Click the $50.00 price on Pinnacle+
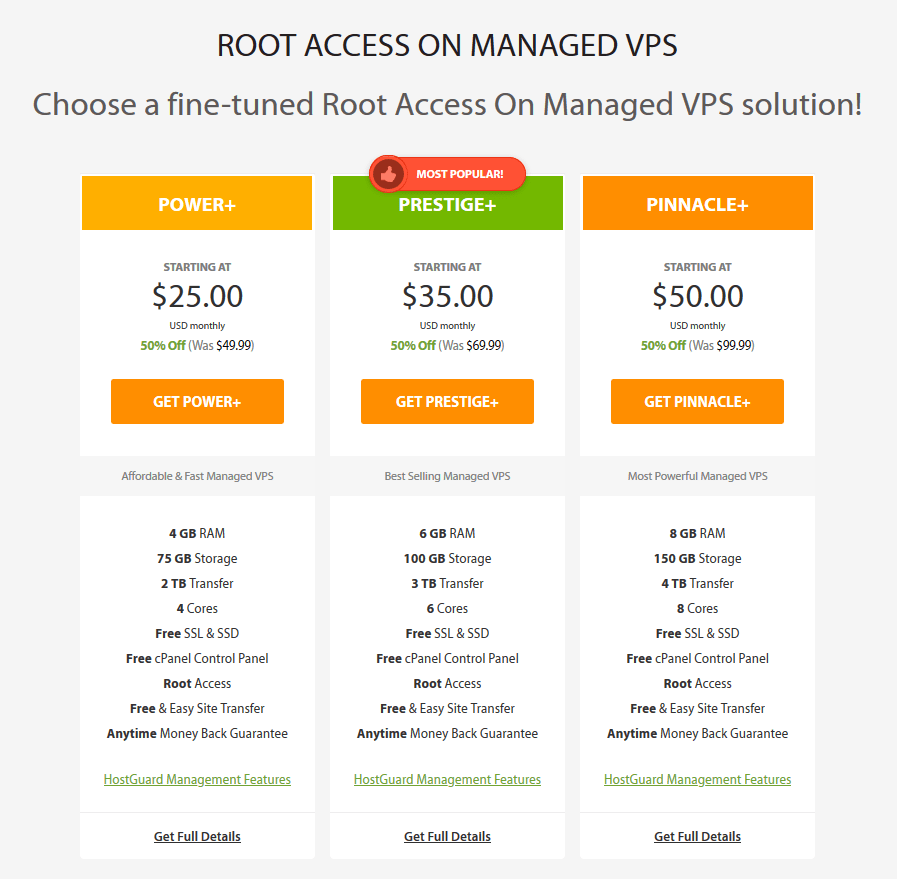 tap(697, 296)
